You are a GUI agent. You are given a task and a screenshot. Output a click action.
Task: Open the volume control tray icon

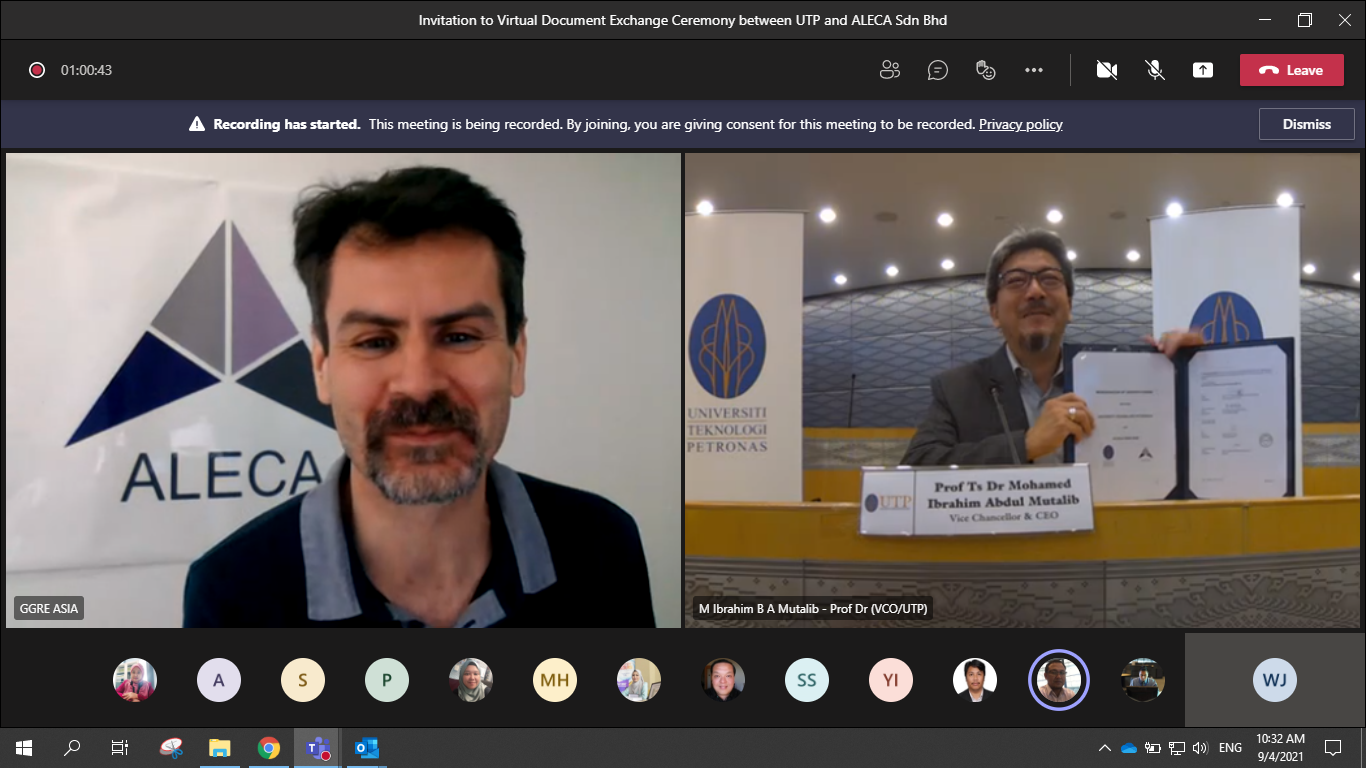pyautogui.click(x=1201, y=748)
